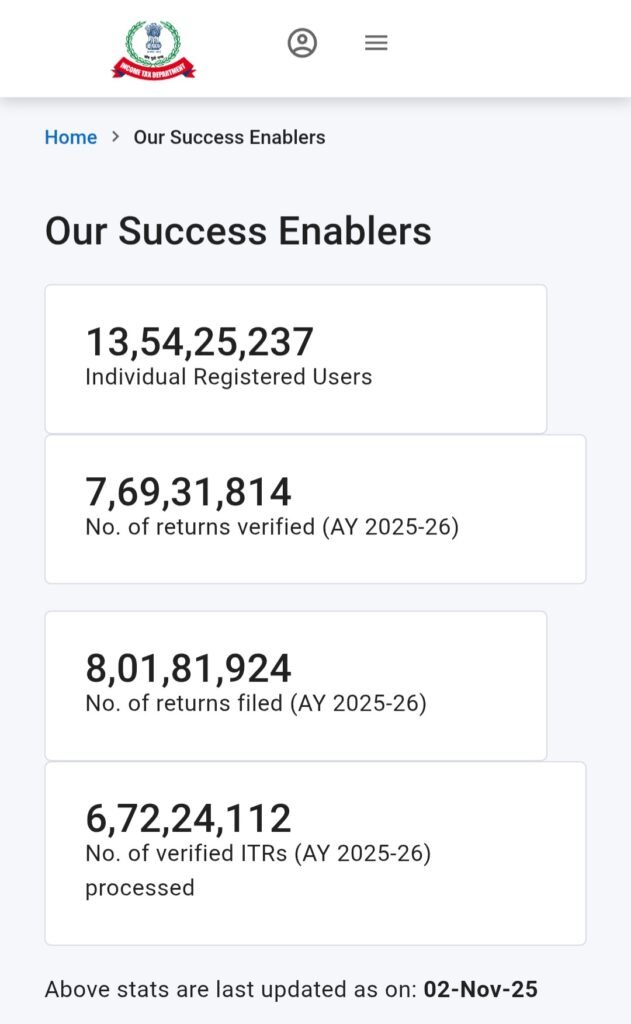Select the No. of returns filed label

(256, 703)
